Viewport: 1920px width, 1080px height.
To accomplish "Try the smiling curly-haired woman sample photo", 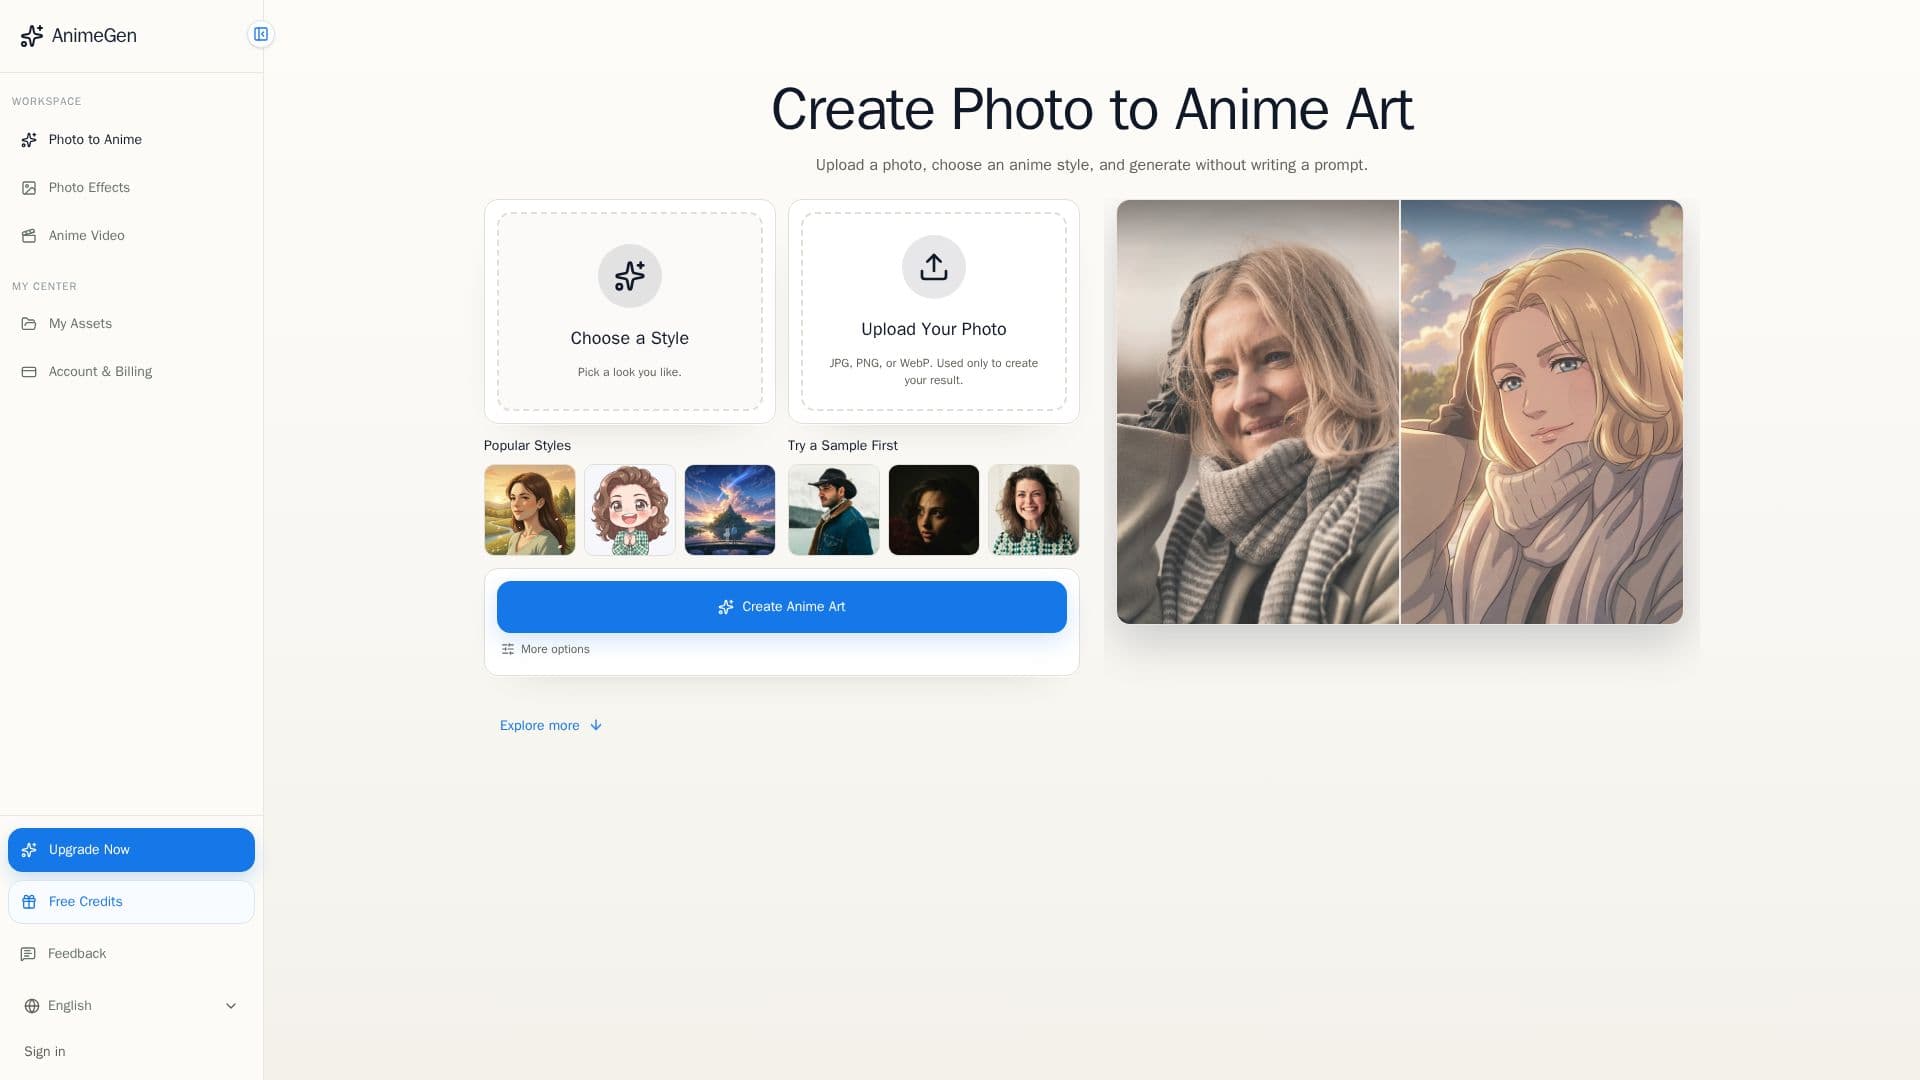I will pos(1034,510).
